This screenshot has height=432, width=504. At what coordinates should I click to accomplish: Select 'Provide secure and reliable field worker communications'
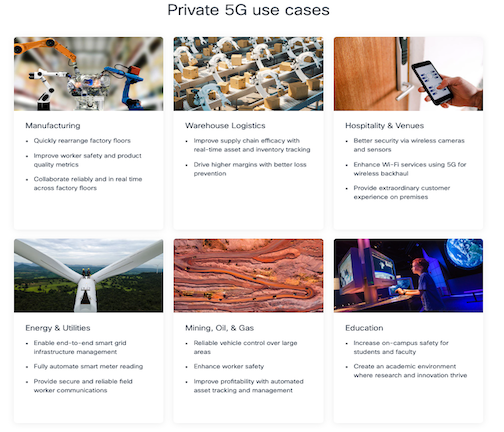coord(83,386)
